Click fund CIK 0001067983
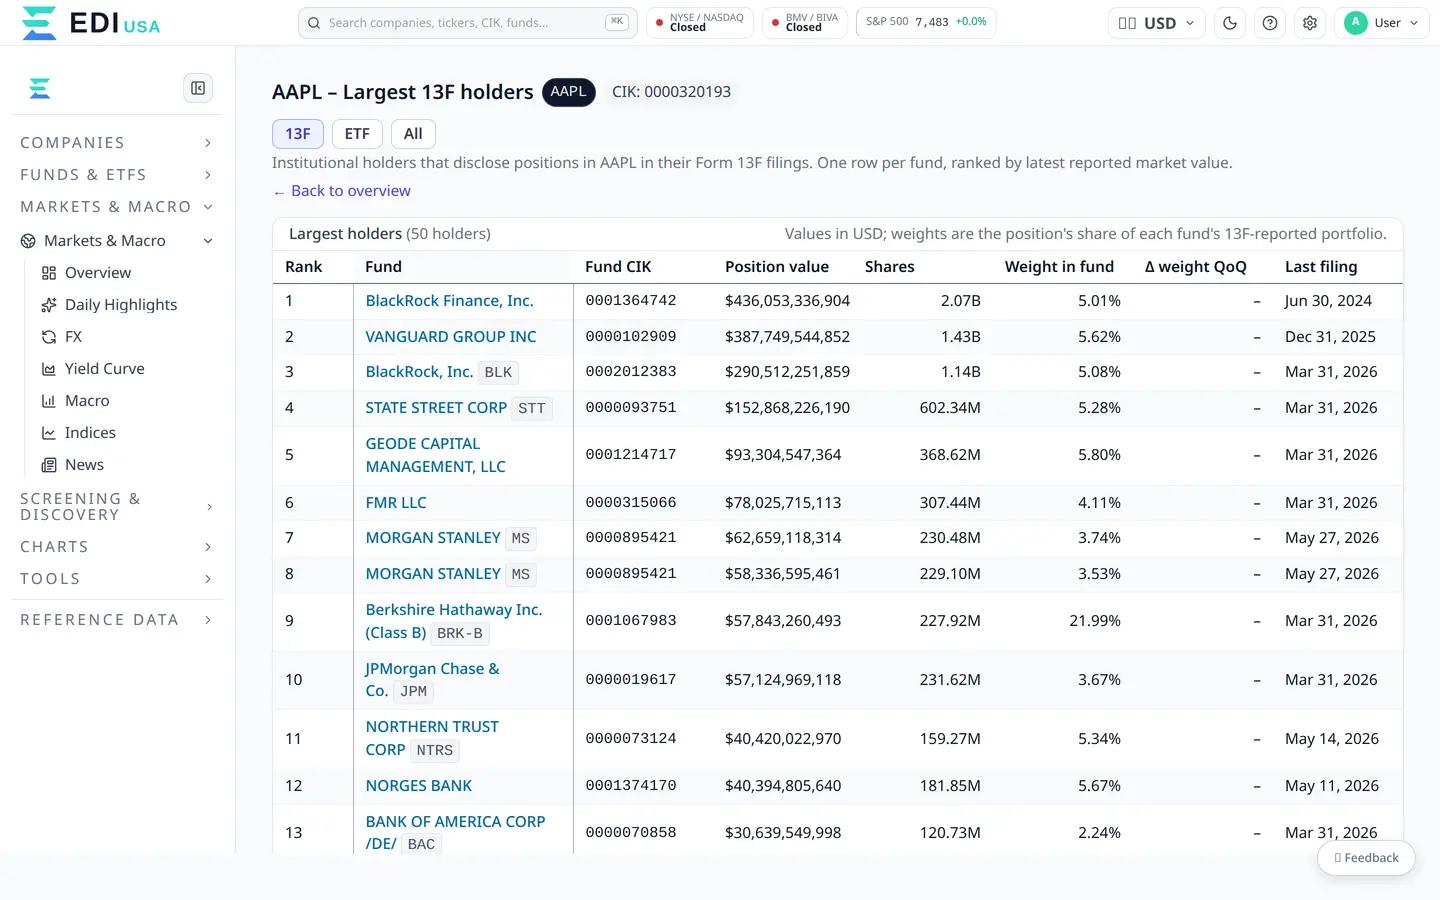This screenshot has width=1440, height=900. [631, 621]
